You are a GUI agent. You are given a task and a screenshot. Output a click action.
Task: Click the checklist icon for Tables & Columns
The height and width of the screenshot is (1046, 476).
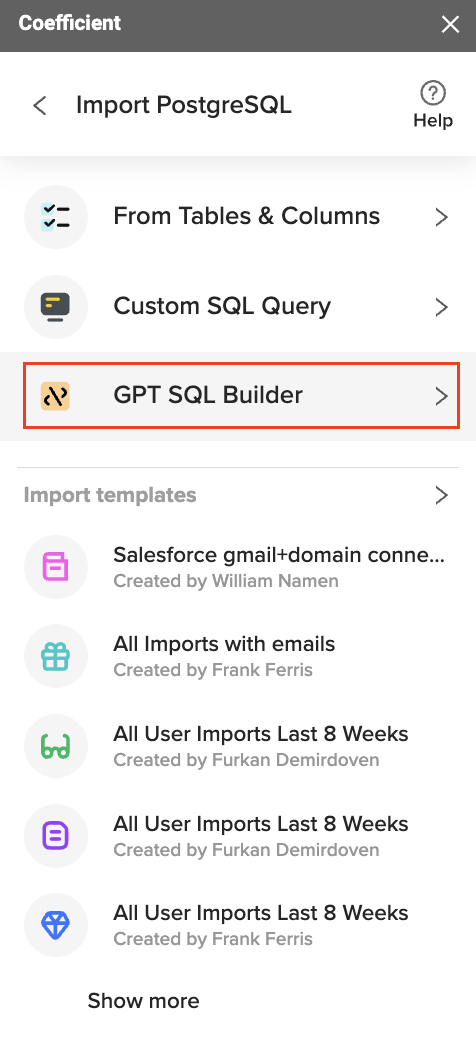(55, 217)
